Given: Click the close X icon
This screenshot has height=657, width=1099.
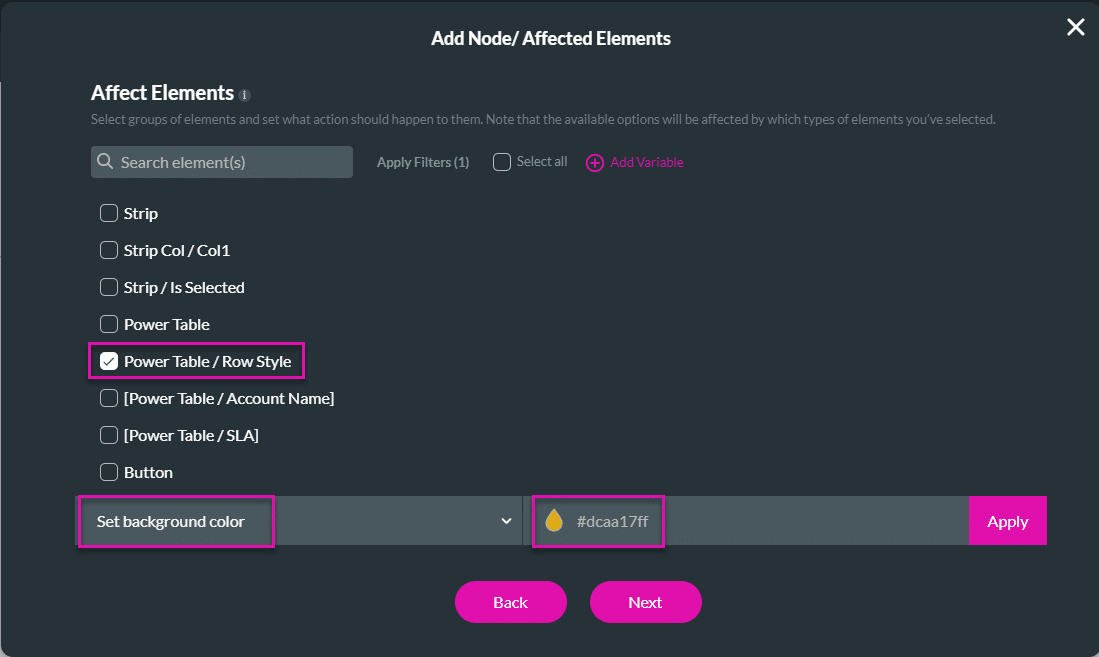Looking at the screenshot, I should pos(1075,27).
